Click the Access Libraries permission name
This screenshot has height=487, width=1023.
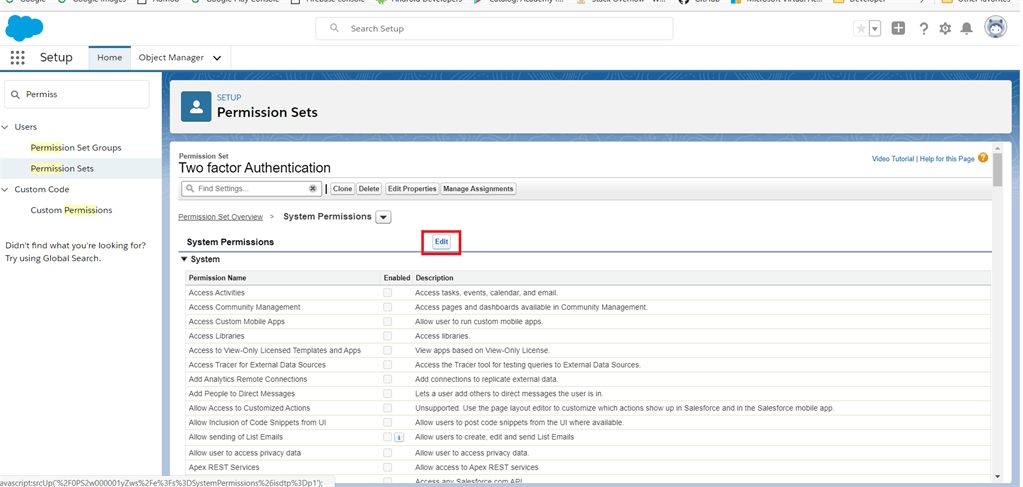tap(217, 336)
